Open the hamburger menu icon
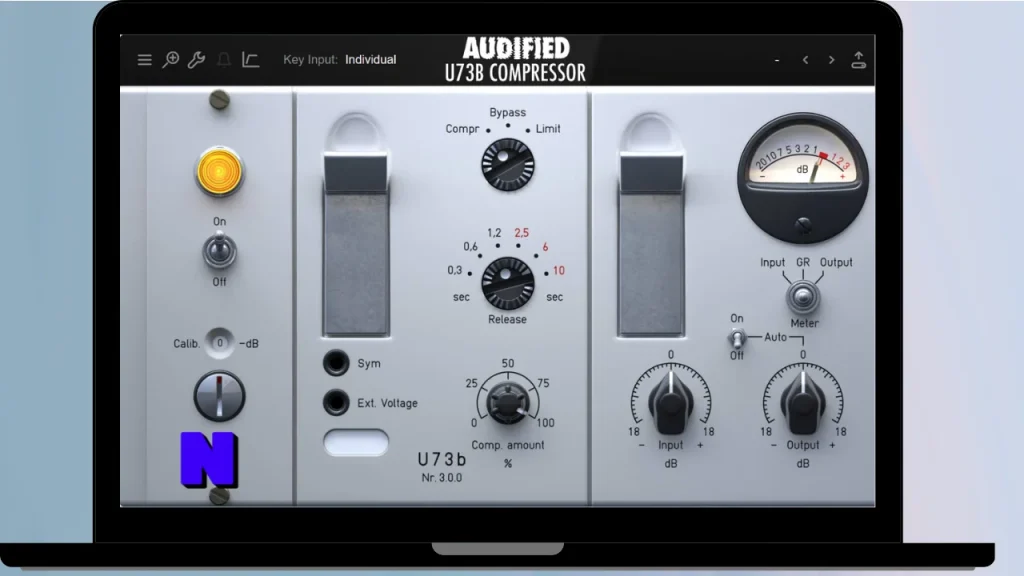This screenshot has height=576, width=1024. click(x=144, y=60)
